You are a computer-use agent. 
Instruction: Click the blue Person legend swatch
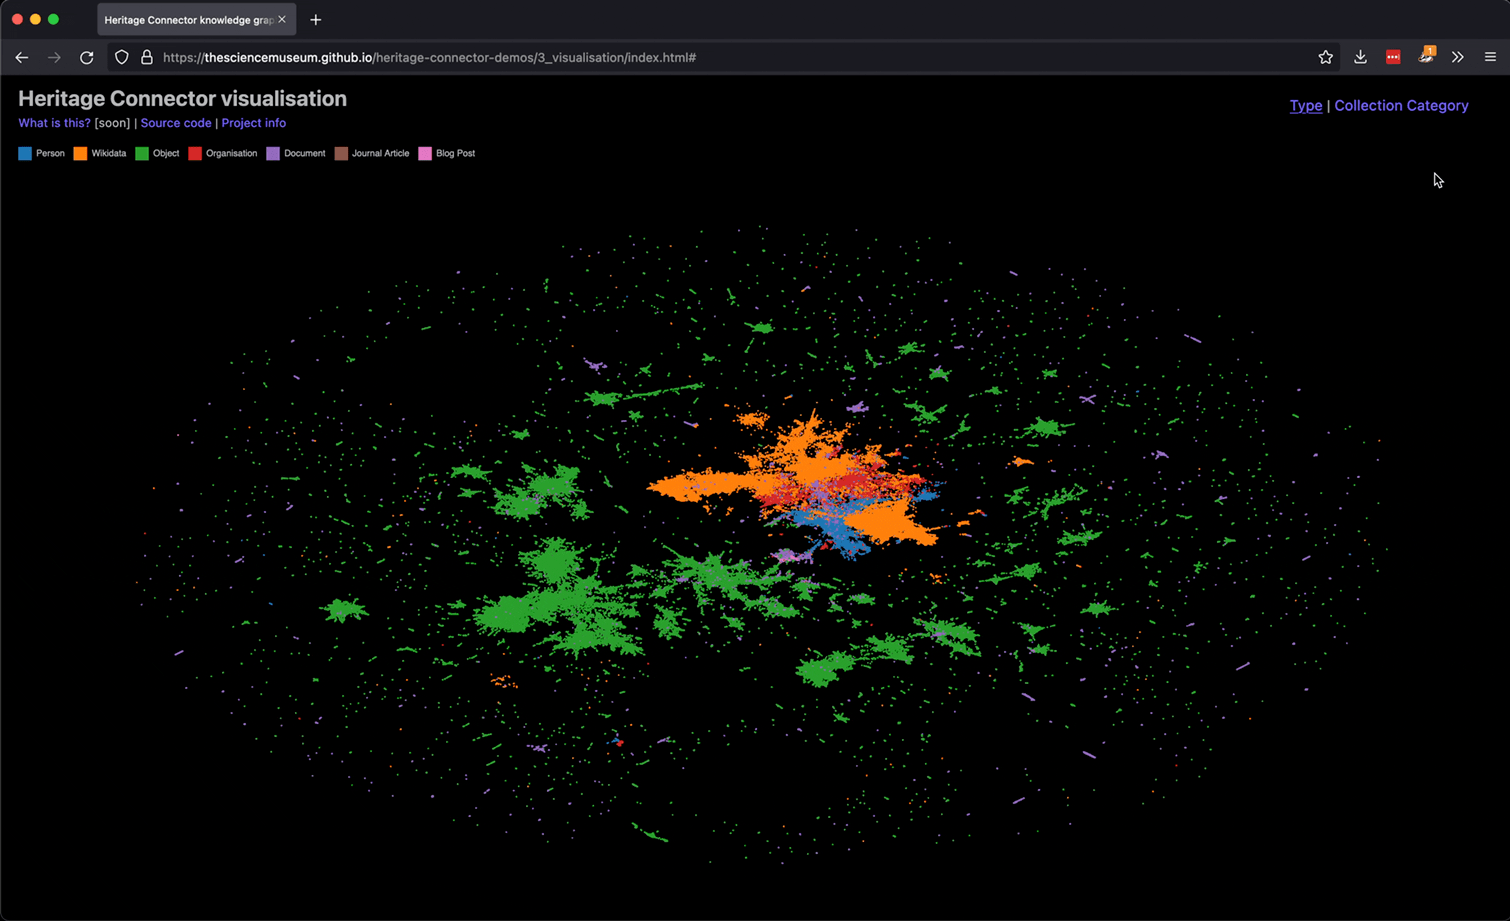pos(25,154)
